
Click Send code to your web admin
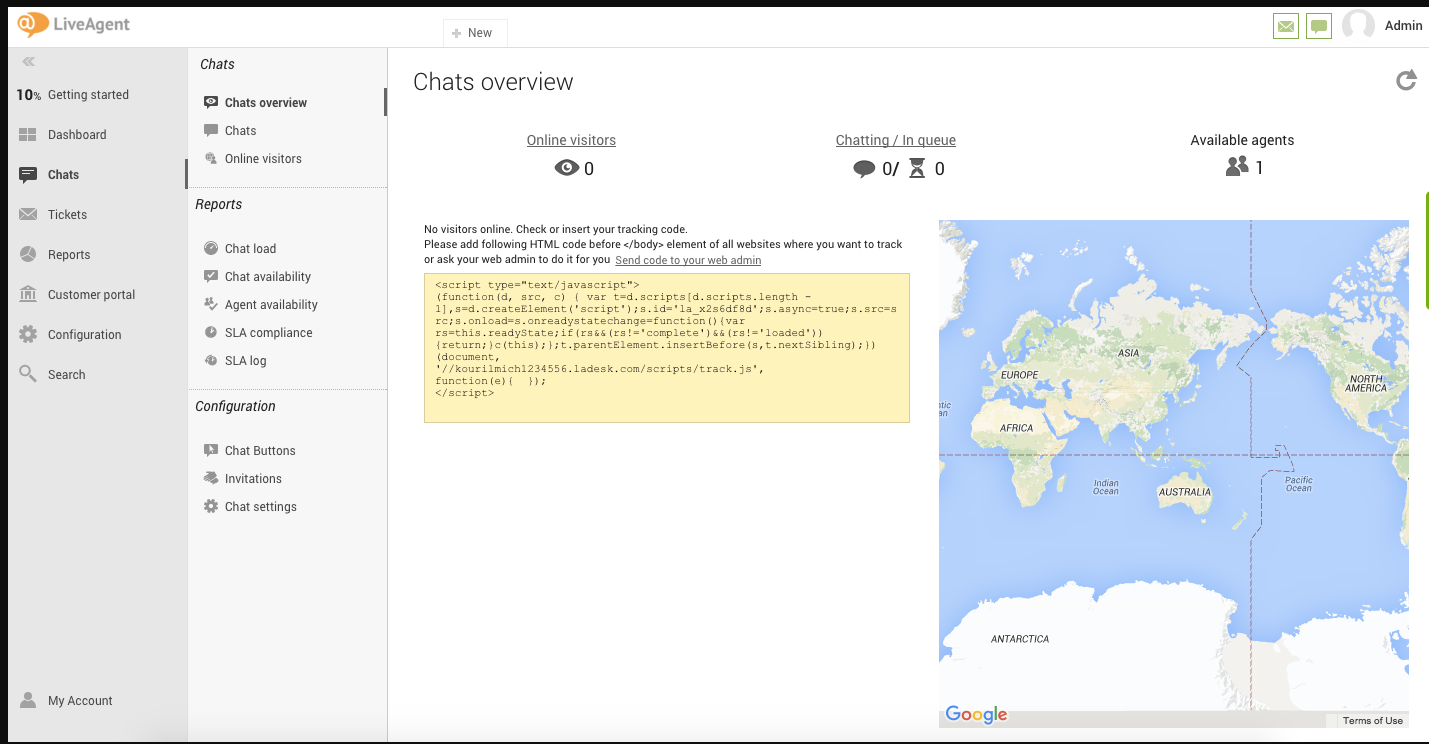click(x=688, y=260)
